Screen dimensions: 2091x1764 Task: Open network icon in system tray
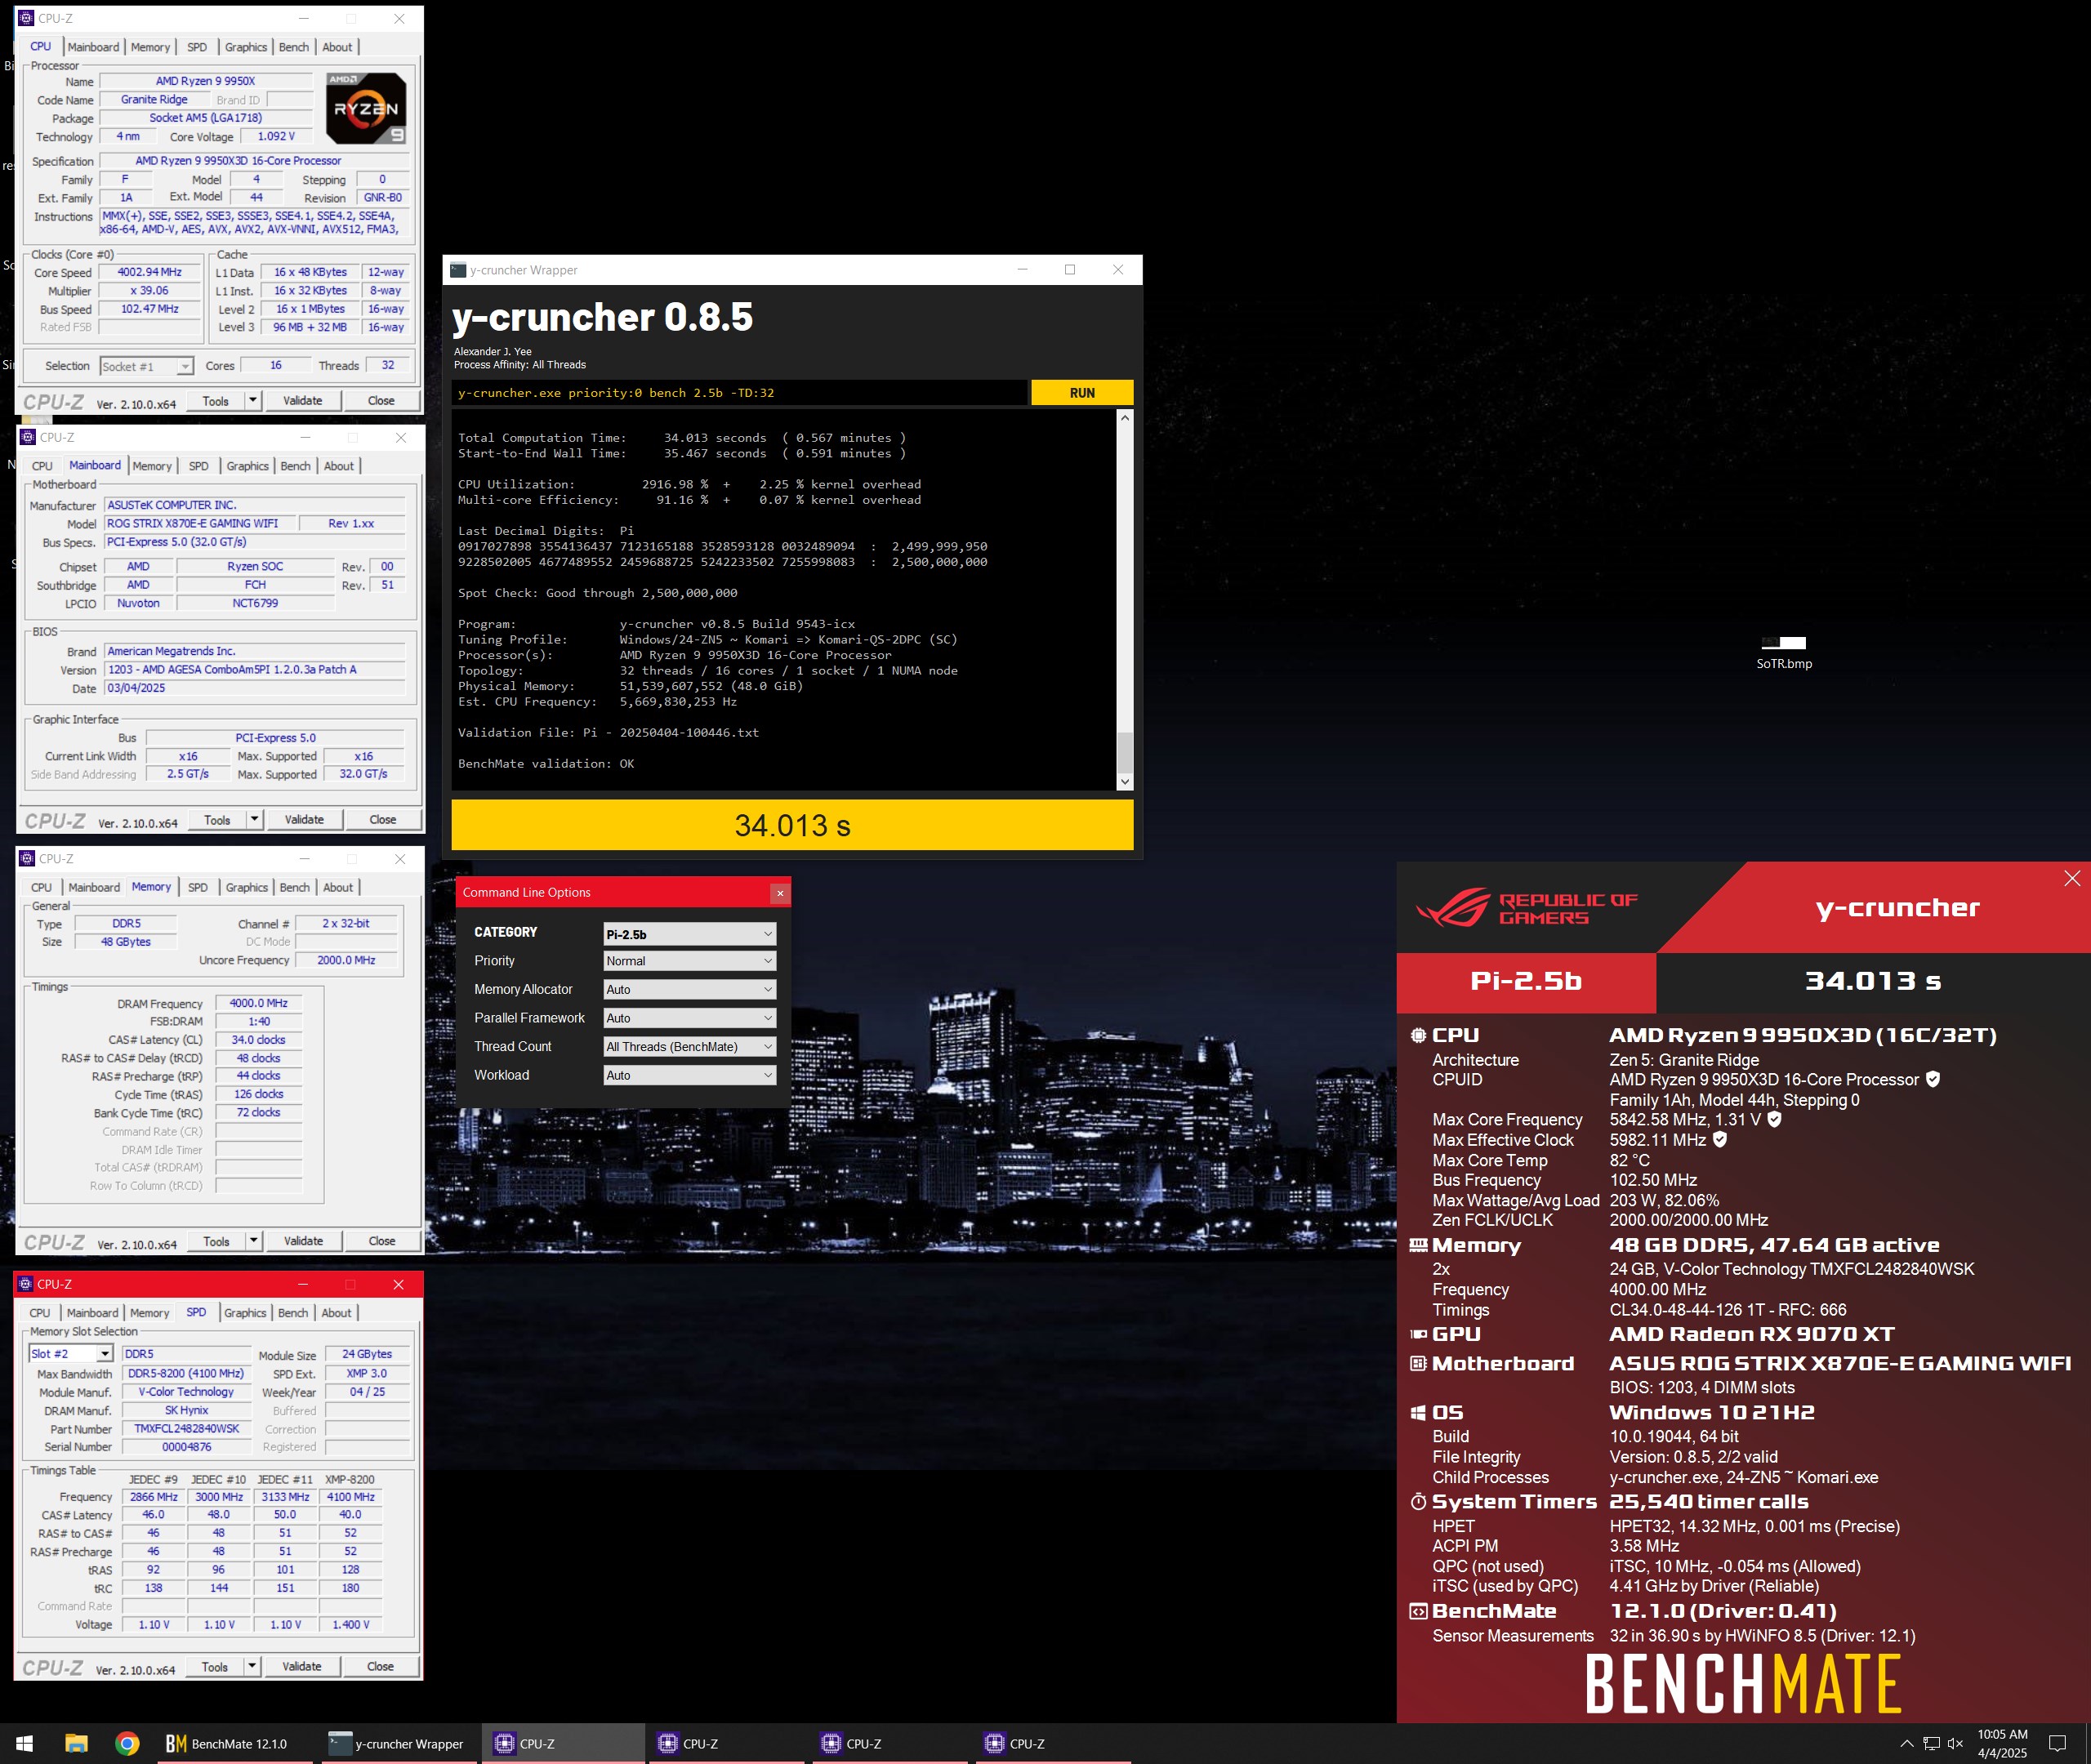(x=1931, y=1744)
